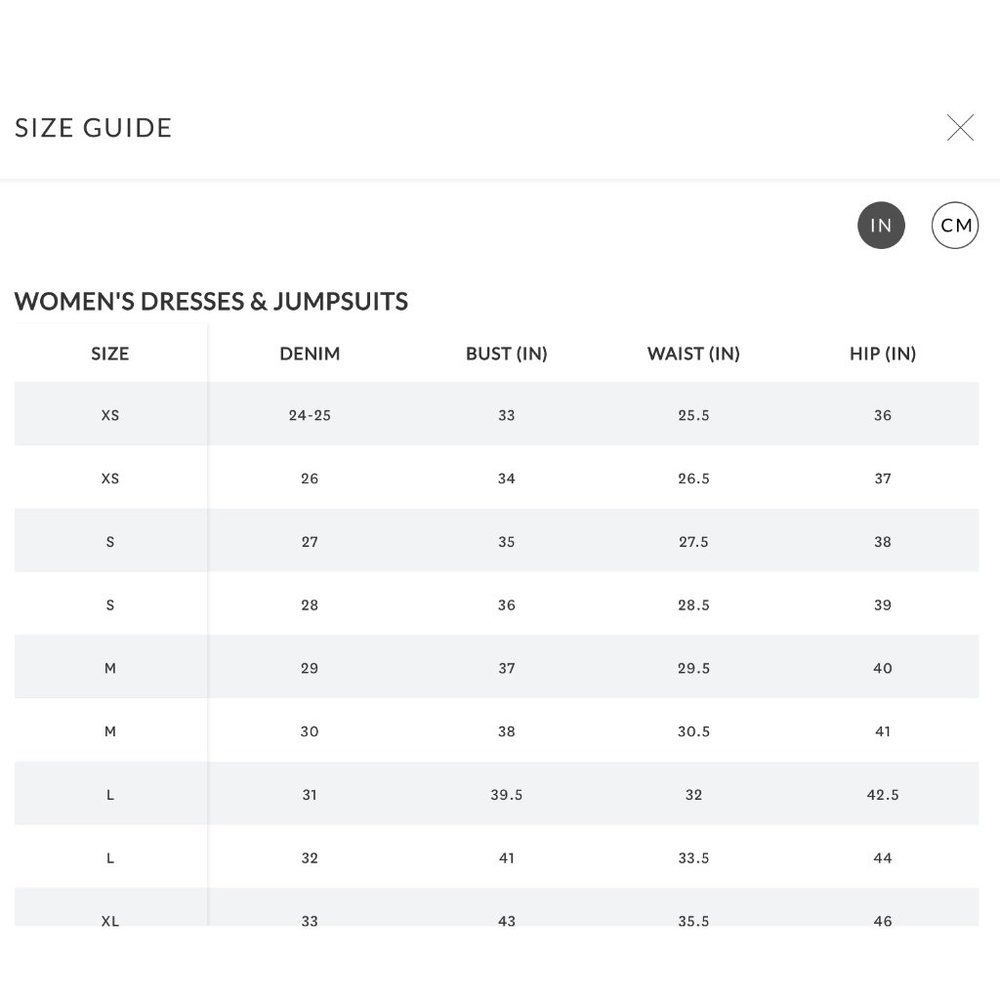Screen dimensions: 1000x1000
Task: Click the Size Guide heading text
Action: 93,128
